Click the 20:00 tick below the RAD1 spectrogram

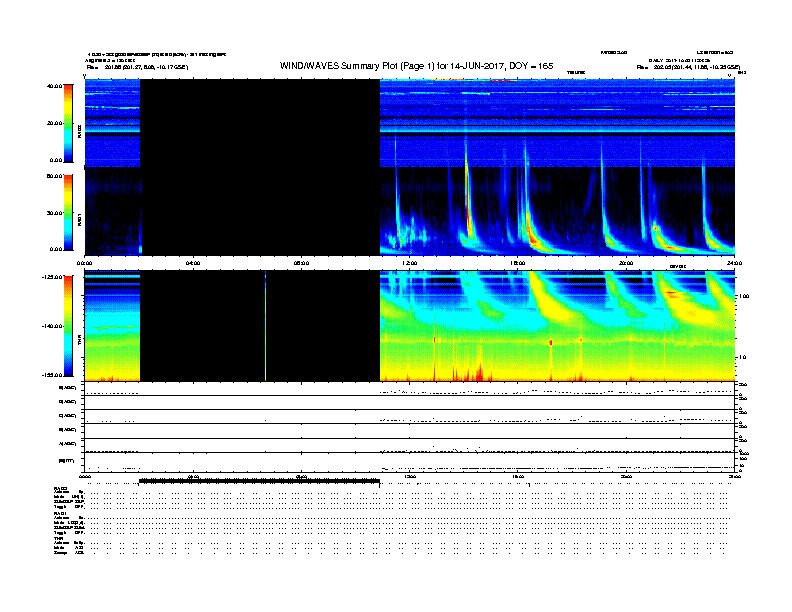pos(626,263)
